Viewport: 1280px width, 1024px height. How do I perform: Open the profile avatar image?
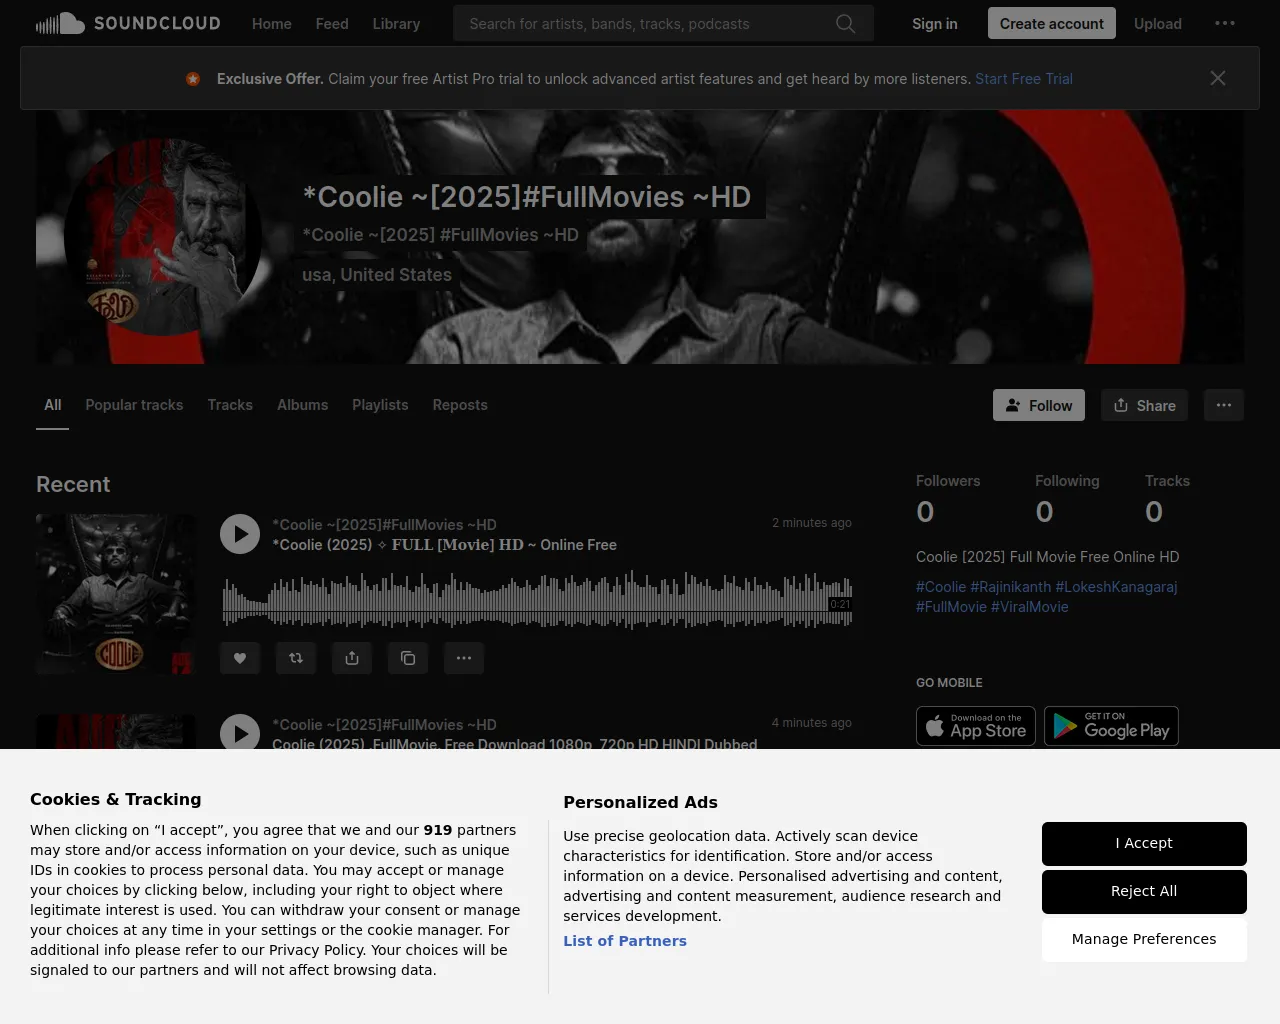(x=163, y=237)
